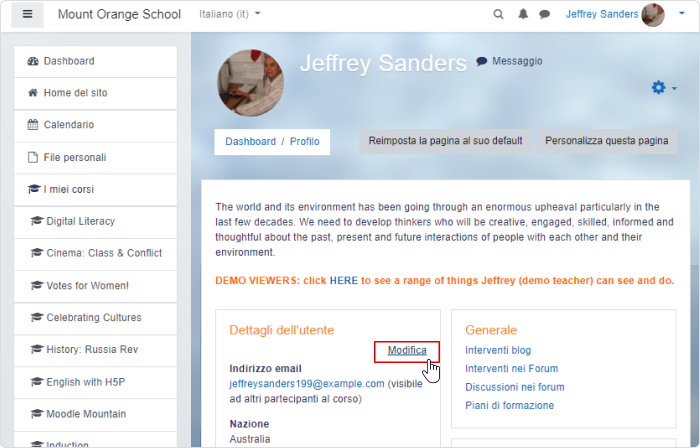Click the Dettagli dell'utente heading
This screenshot has height=448, width=700.
click(x=282, y=330)
